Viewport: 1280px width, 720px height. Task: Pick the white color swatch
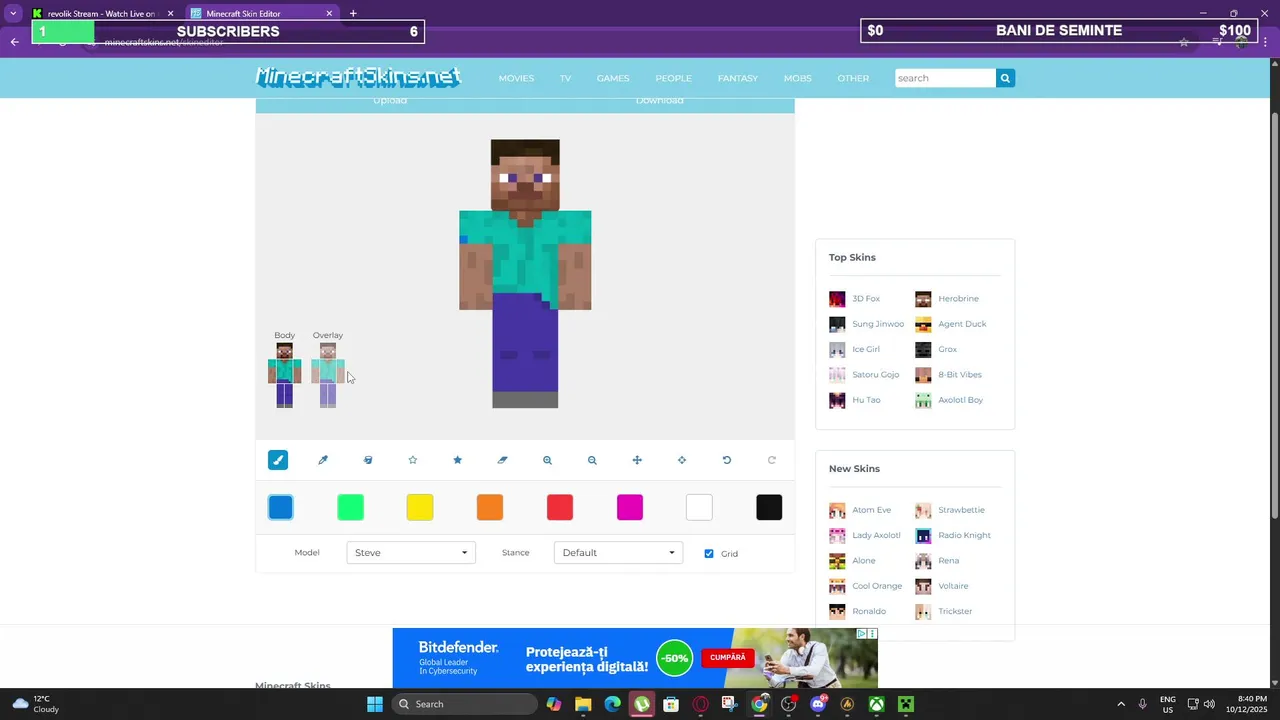pos(699,507)
